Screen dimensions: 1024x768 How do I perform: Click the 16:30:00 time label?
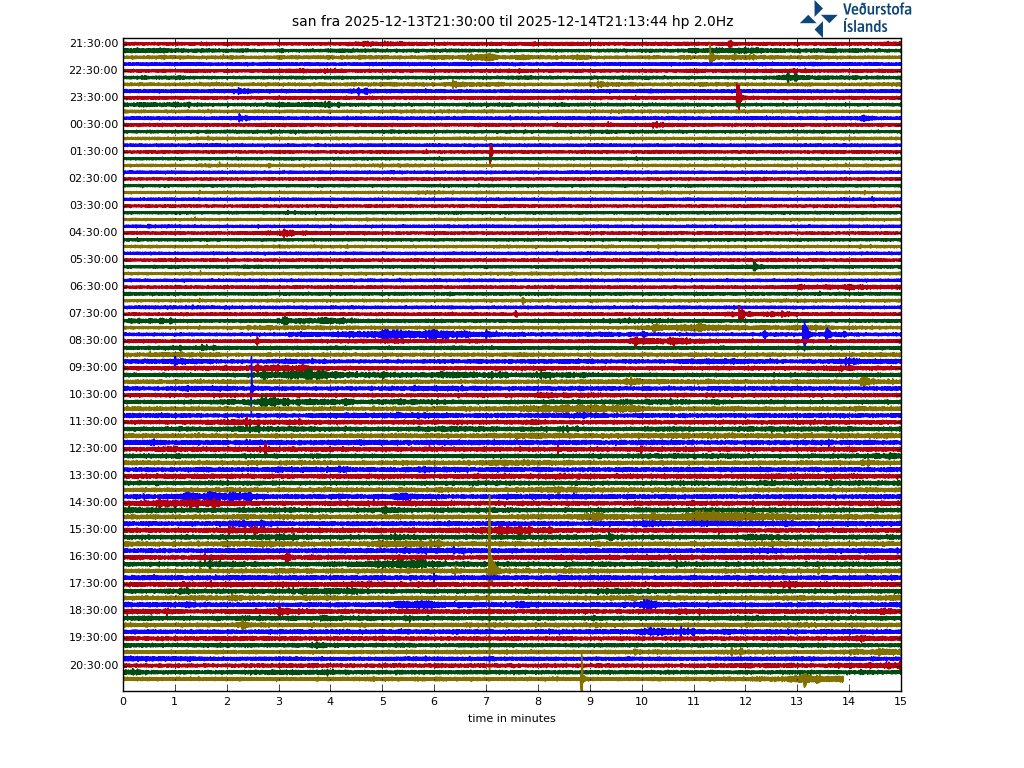click(x=94, y=557)
